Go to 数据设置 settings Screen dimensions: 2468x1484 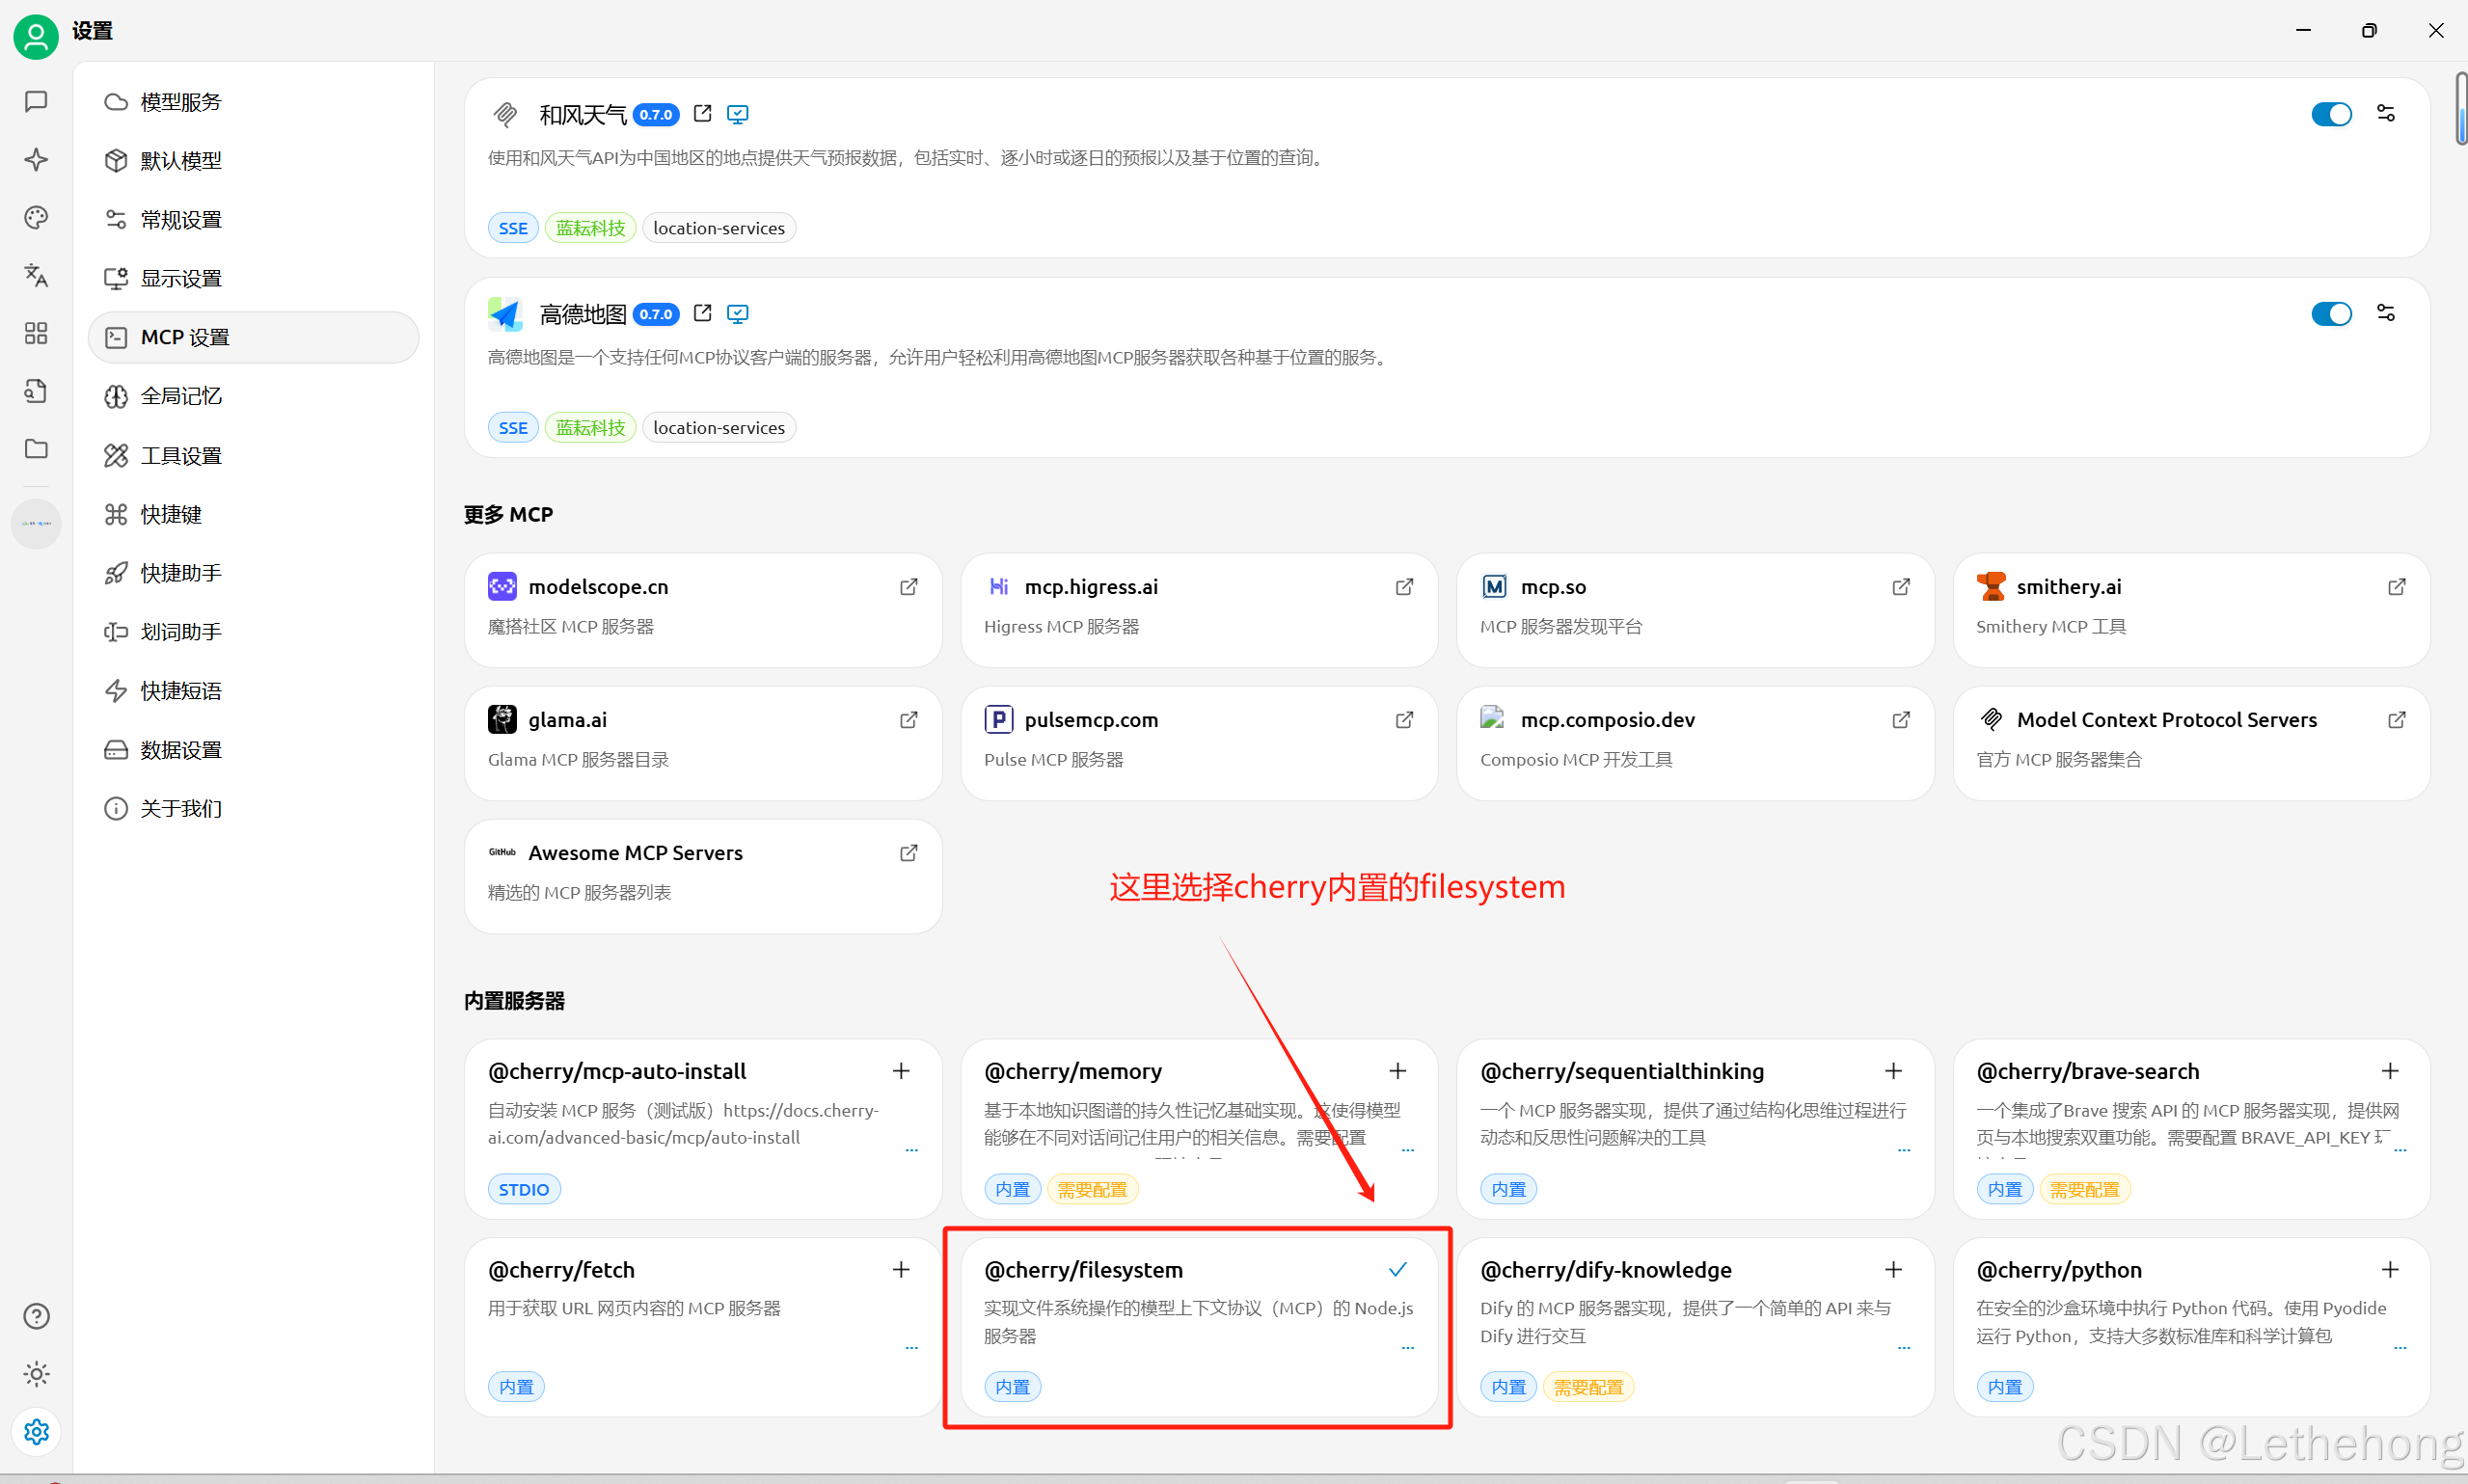[253, 750]
